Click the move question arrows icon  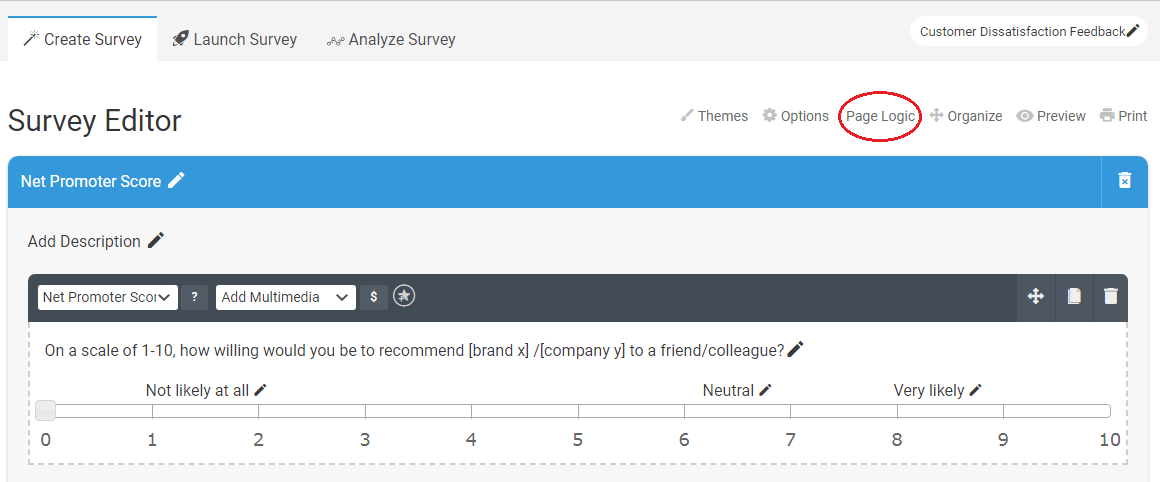[1035, 297]
